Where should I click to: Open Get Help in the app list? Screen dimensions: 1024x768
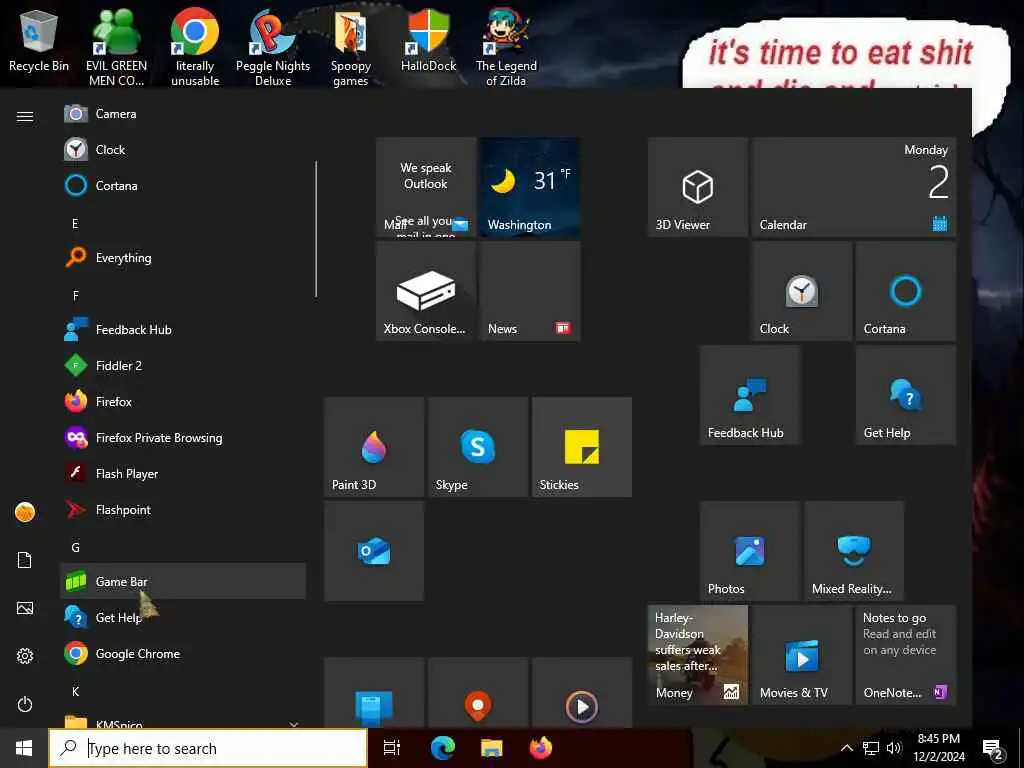[x=183, y=616]
